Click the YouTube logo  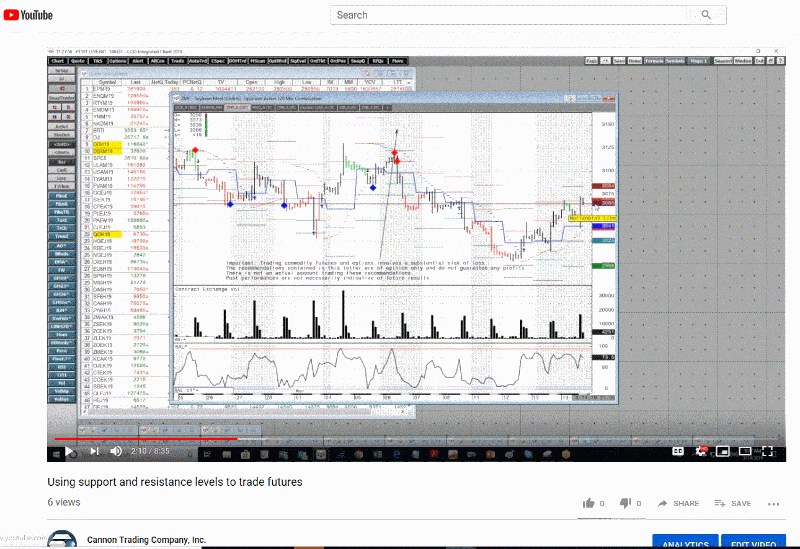(28, 15)
